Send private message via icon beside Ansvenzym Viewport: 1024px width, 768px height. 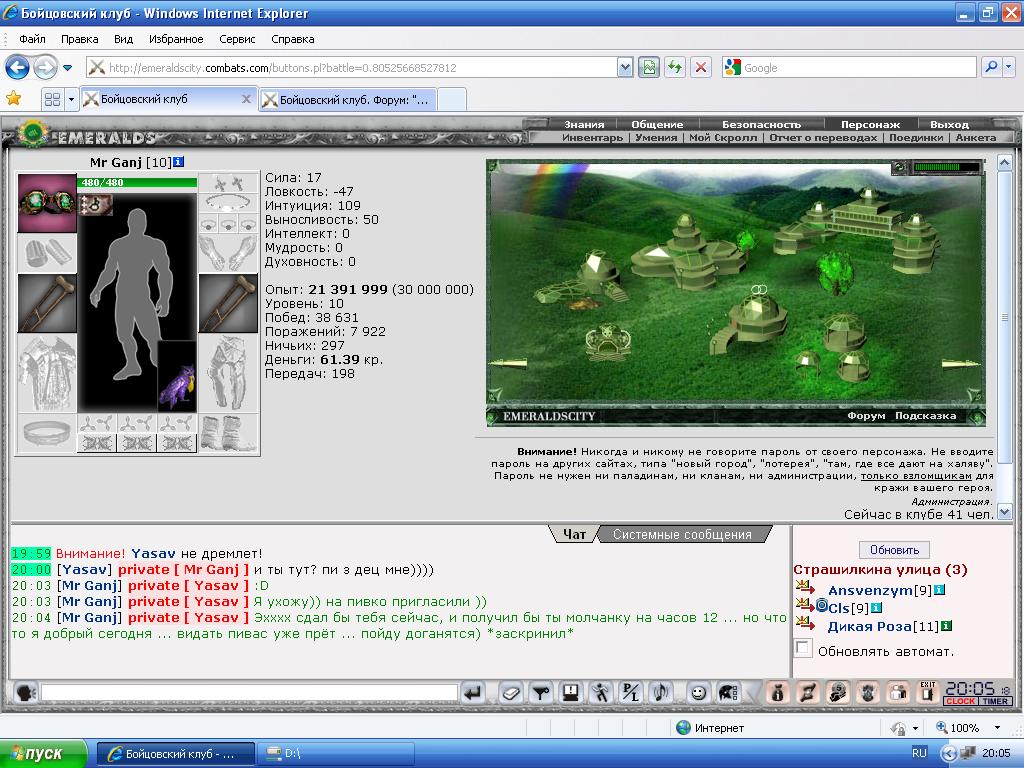pyautogui.click(x=805, y=588)
